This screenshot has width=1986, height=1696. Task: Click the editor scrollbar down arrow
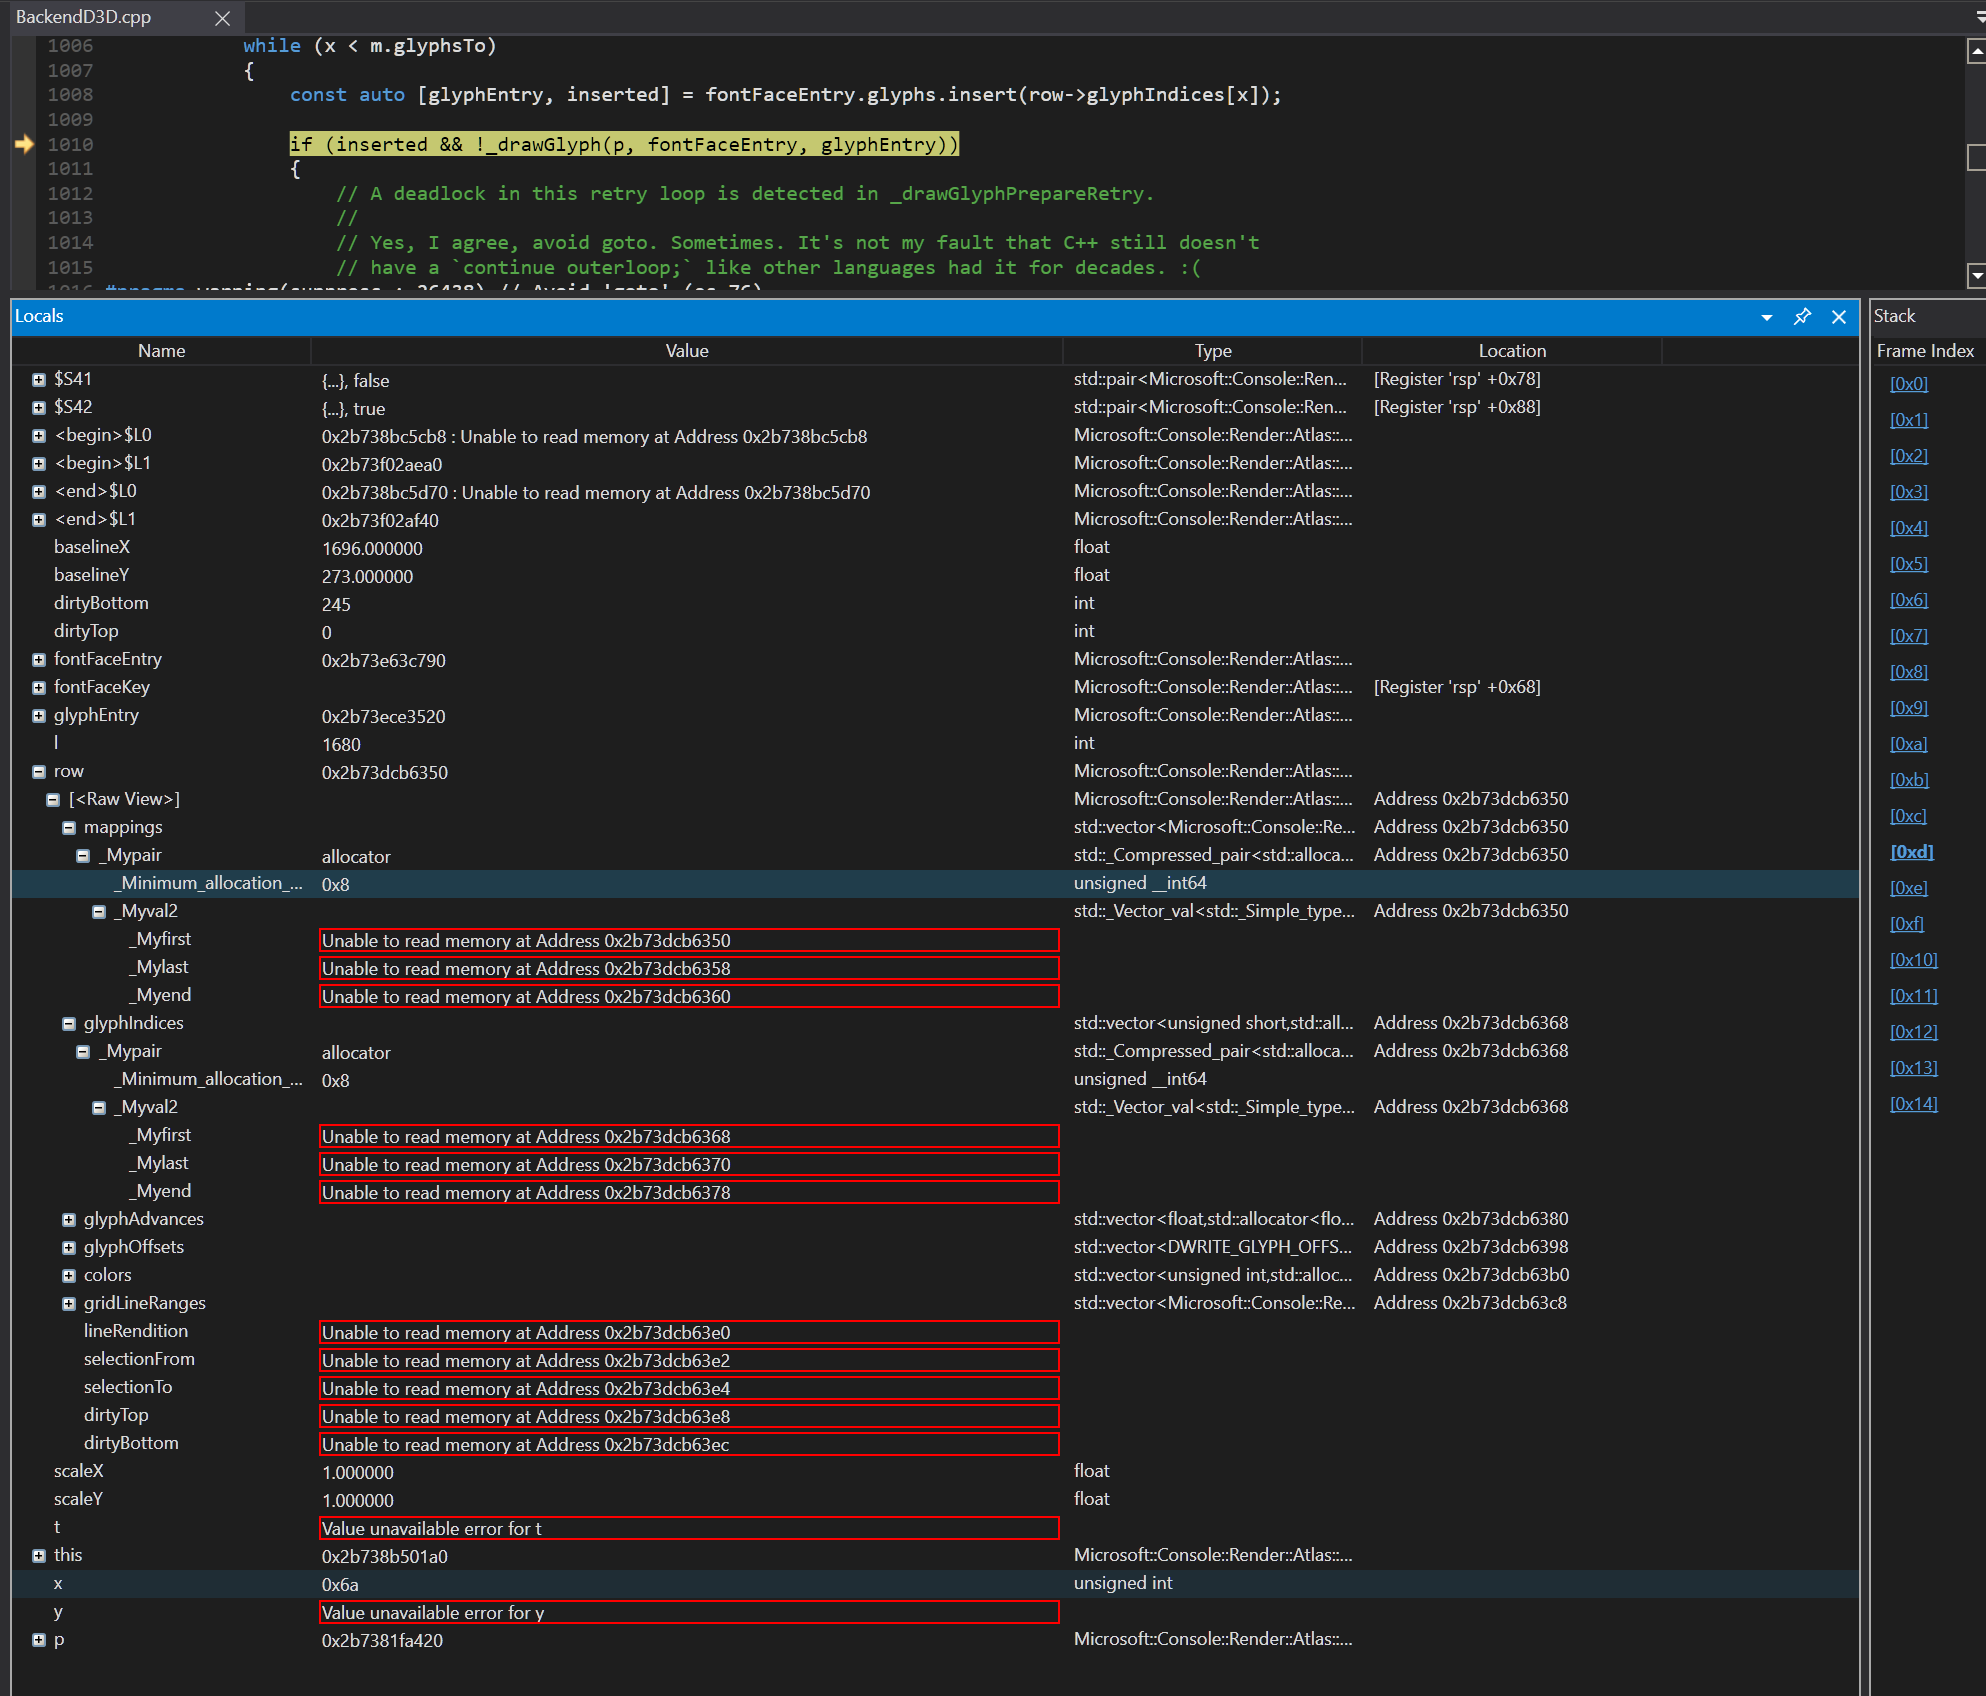click(x=1975, y=275)
